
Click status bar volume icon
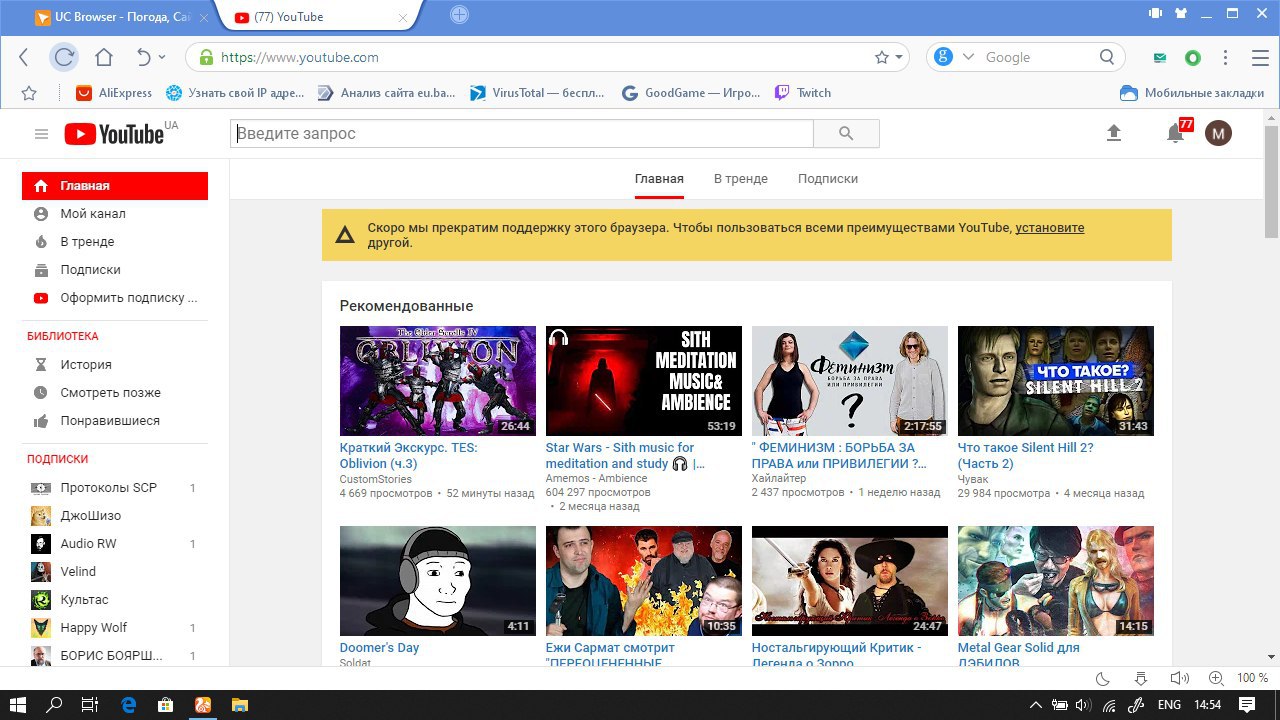coord(1180,678)
